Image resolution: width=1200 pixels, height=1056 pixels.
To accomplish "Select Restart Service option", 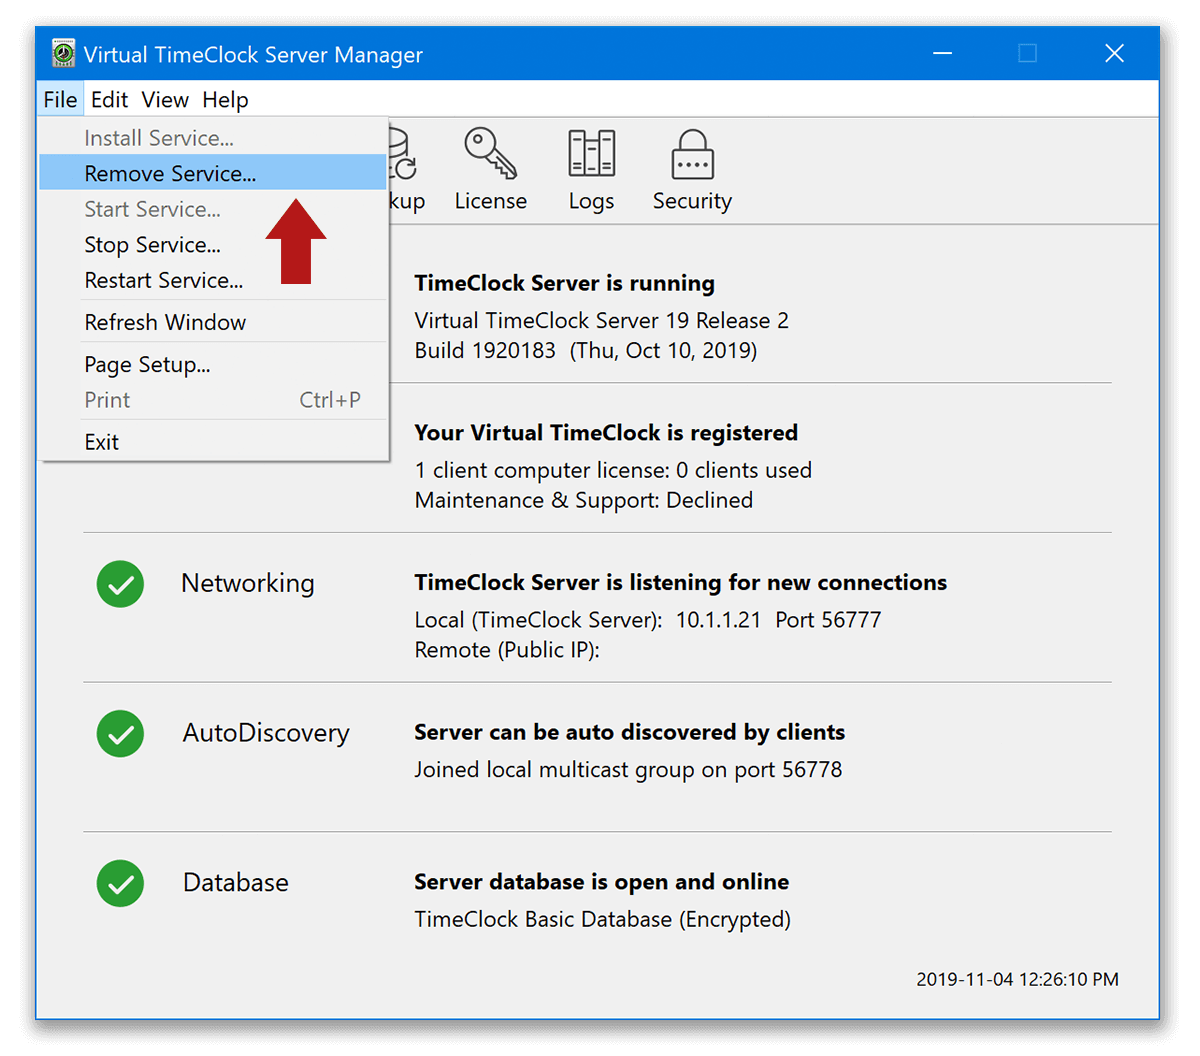I will (163, 280).
